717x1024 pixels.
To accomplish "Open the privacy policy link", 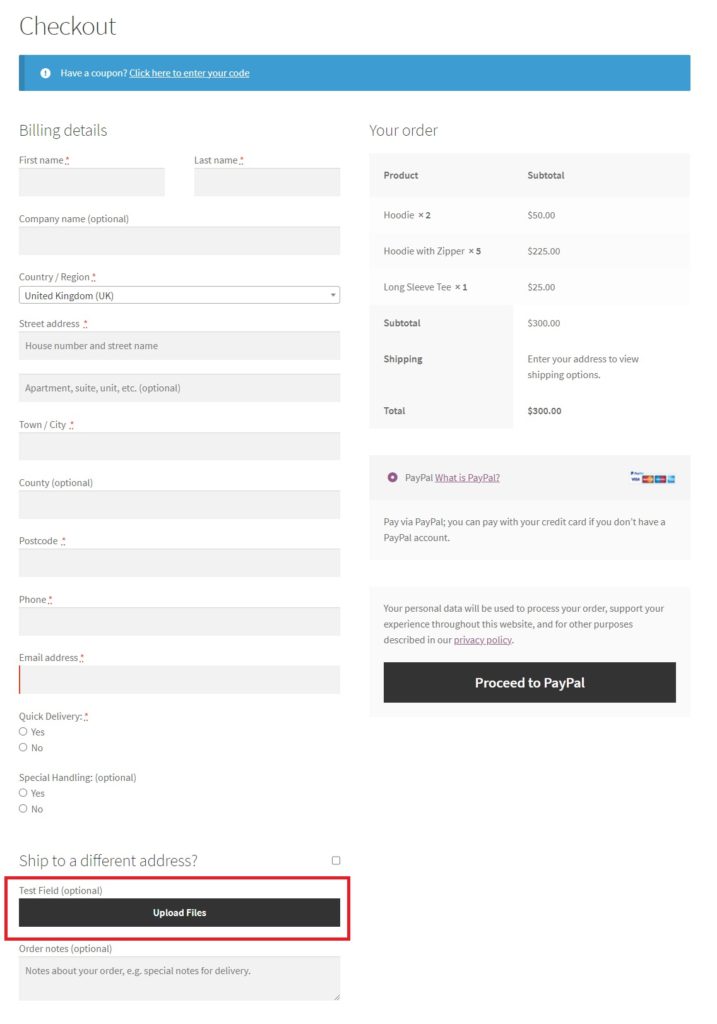I will pyautogui.click(x=483, y=640).
